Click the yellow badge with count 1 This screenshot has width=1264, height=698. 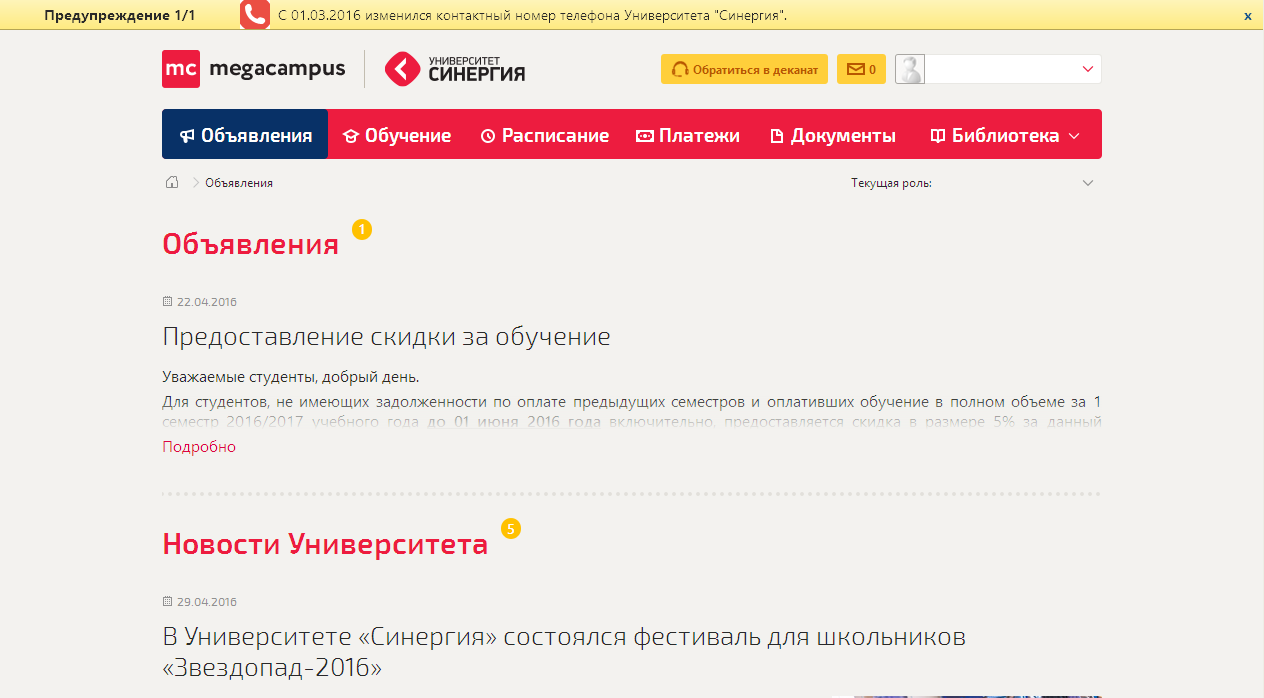[362, 230]
